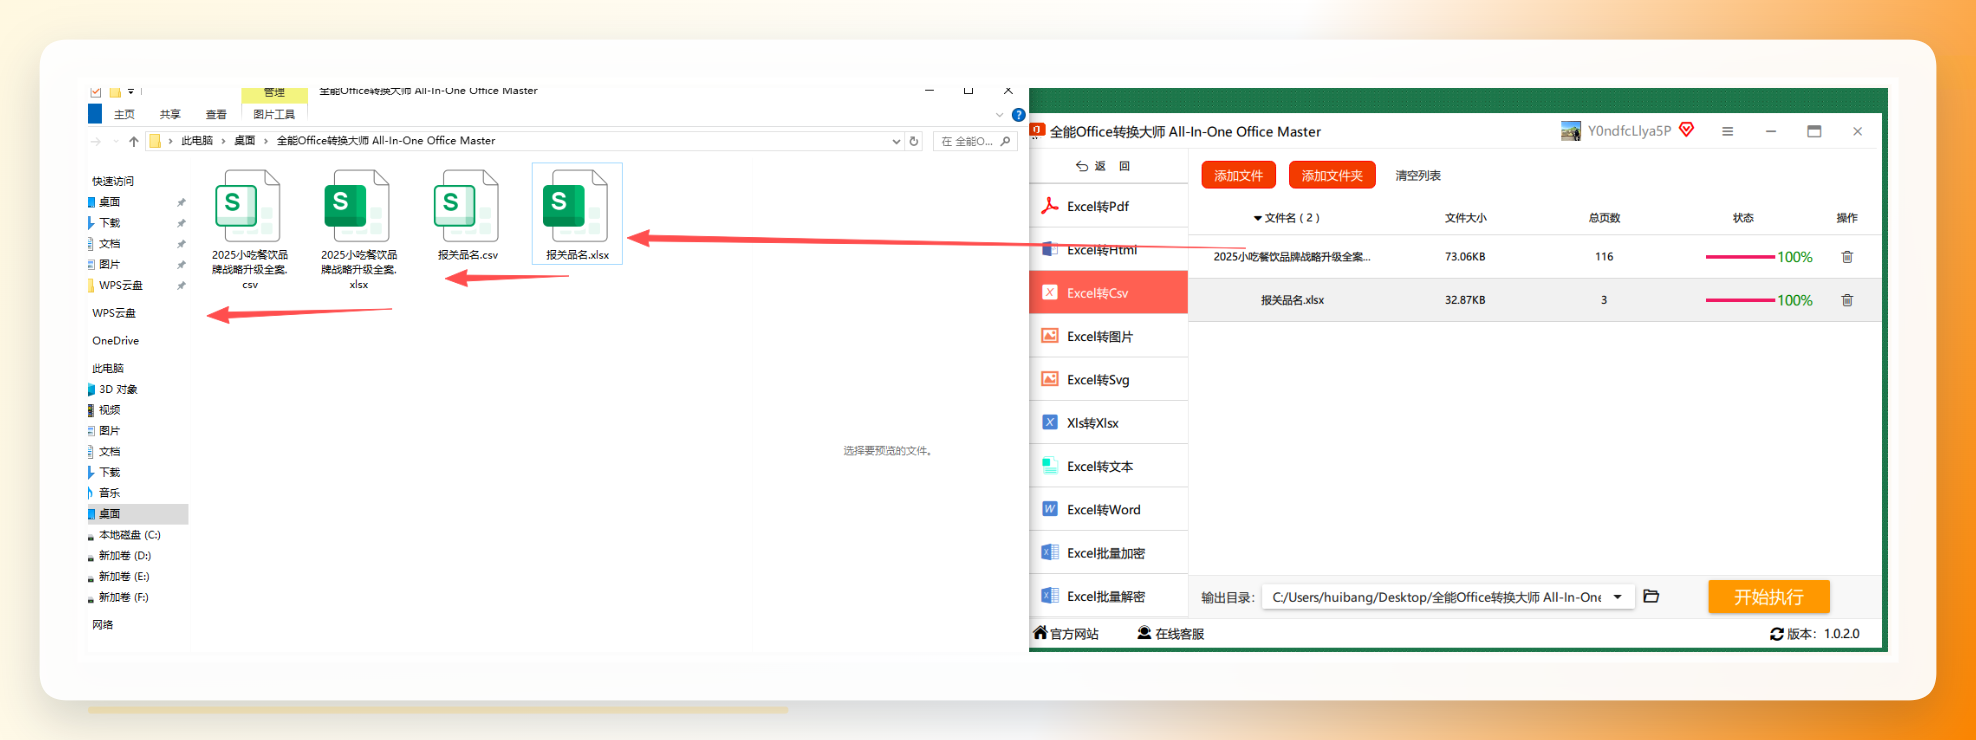This screenshot has width=1976, height=740.
Task: Switch to Excel转图片 conversion
Action: point(1109,336)
